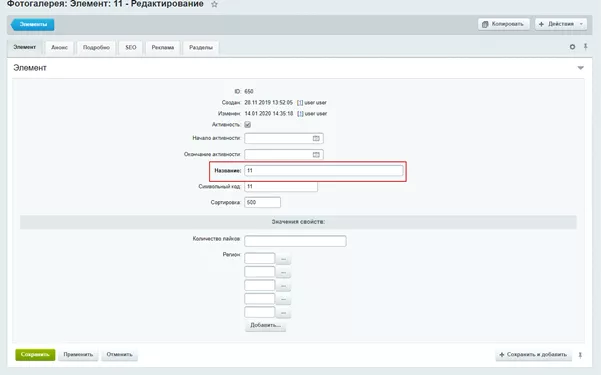Viewport: 601px width, 375px height.
Task: Focus the first Регион input box
Action: (259, 258)
